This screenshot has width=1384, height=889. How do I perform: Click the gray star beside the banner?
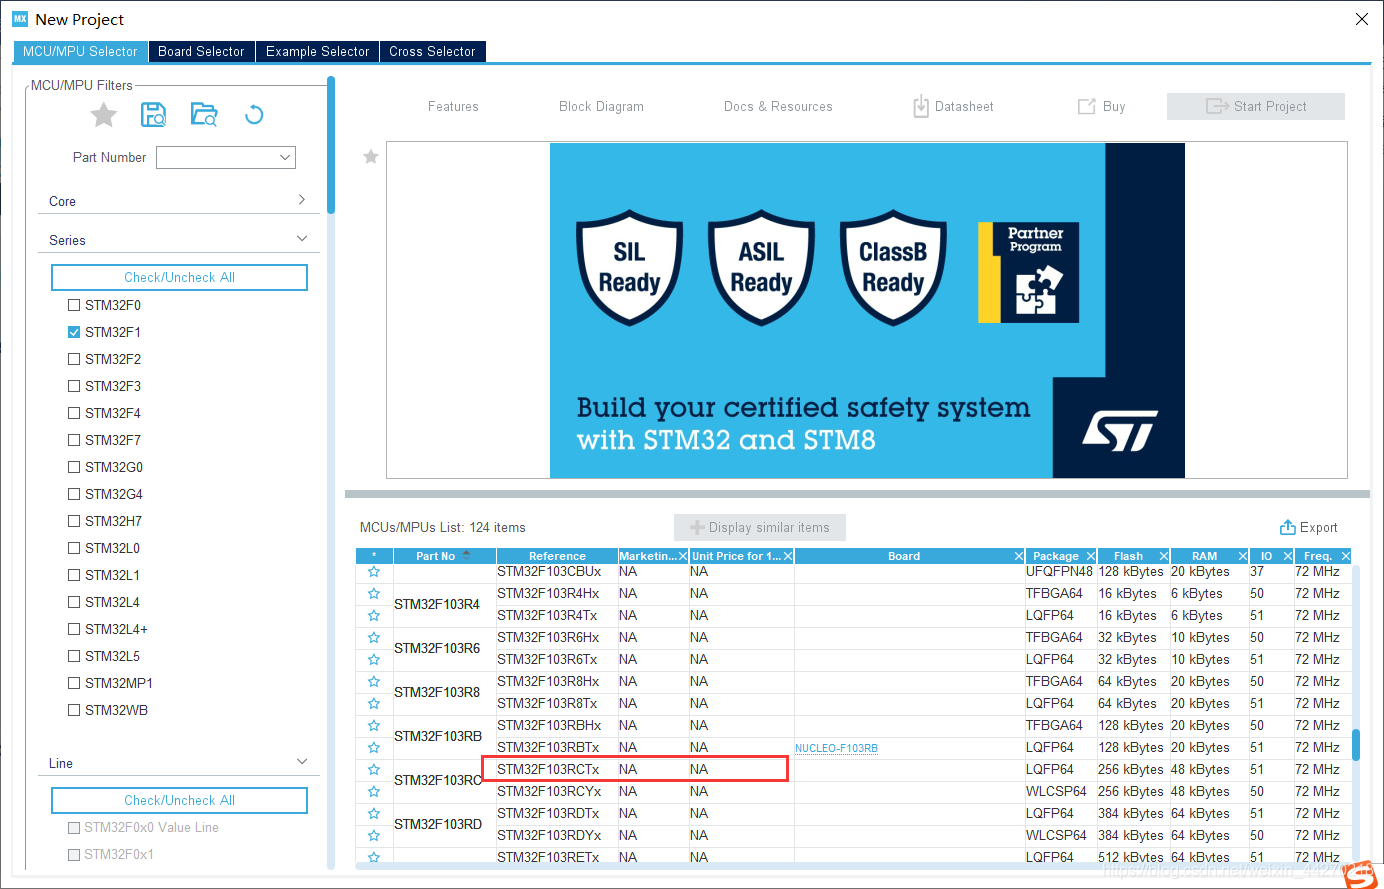tap(371, 157)
